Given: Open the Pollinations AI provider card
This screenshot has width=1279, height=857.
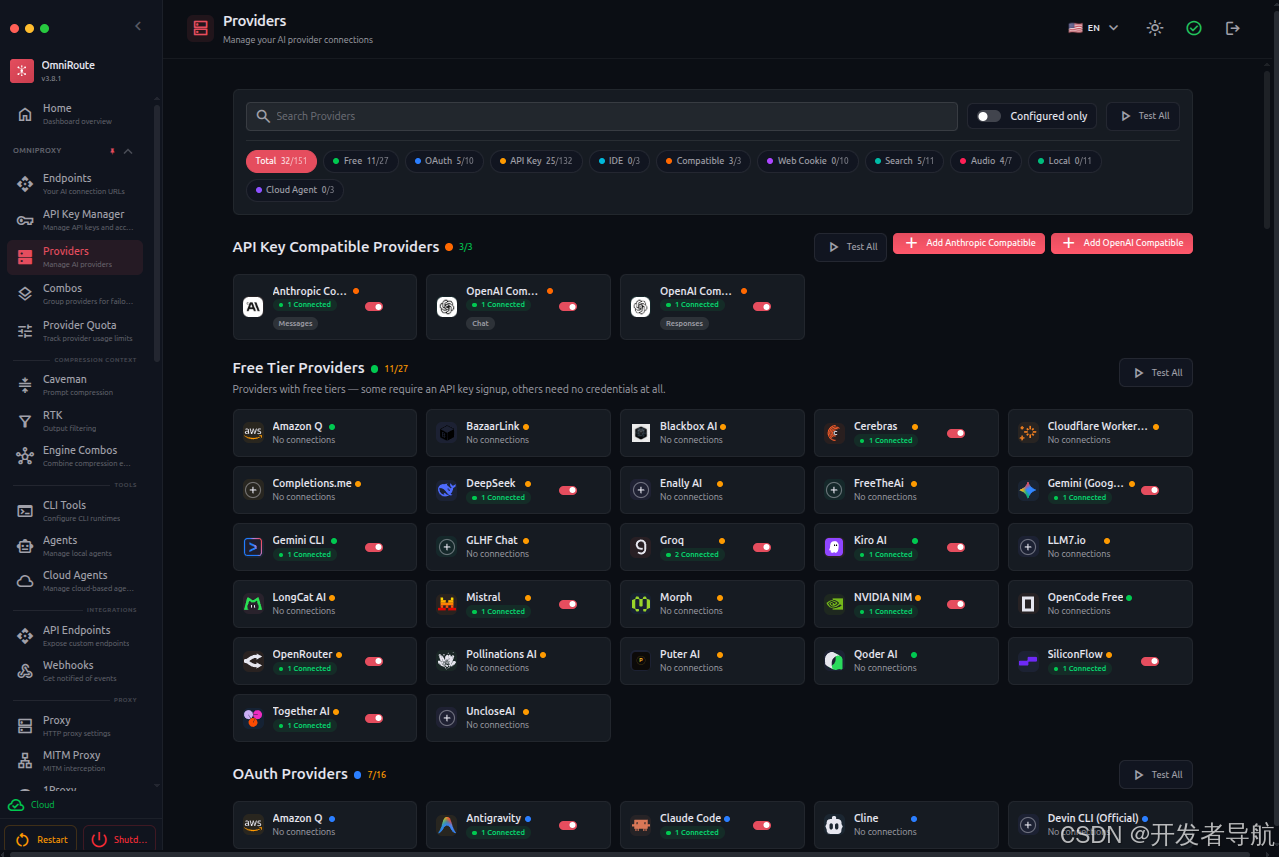Looking at the screenshot, I should coord(518,661).
